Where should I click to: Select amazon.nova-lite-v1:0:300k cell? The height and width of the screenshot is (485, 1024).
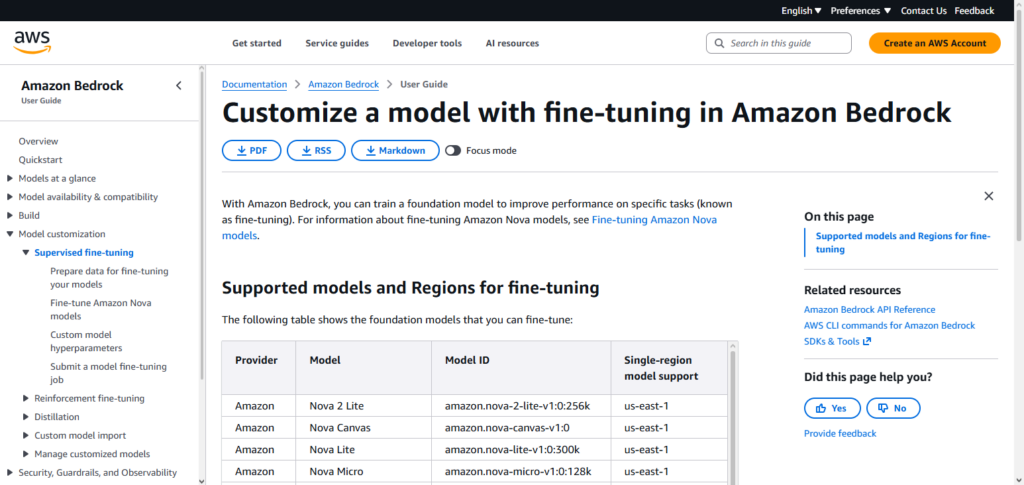[x=521, y=450]
